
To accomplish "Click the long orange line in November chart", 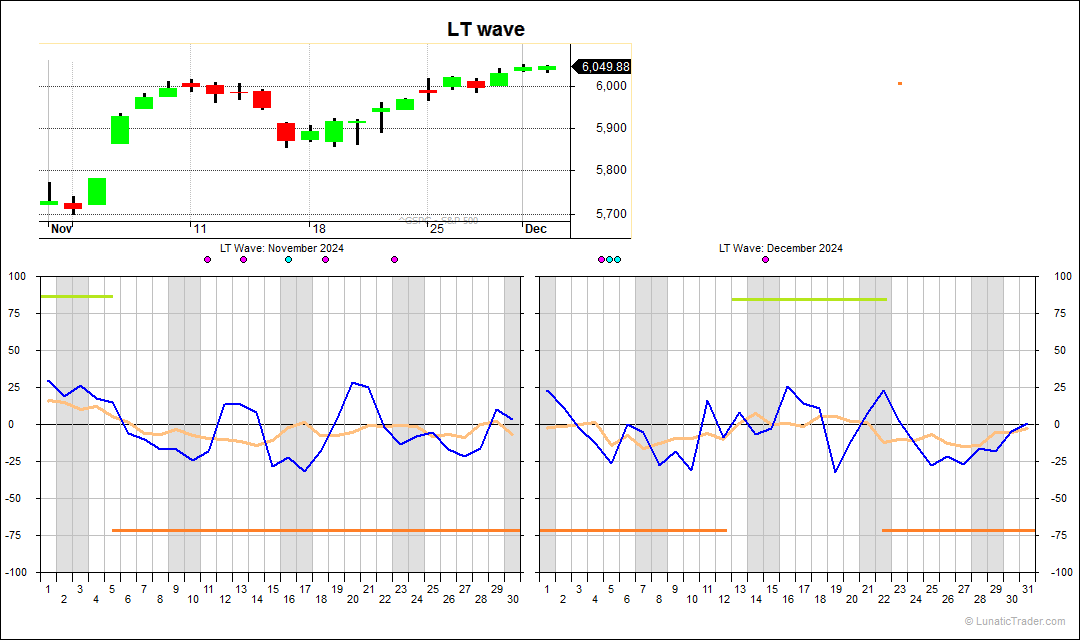I will click(x=315, y=530).
